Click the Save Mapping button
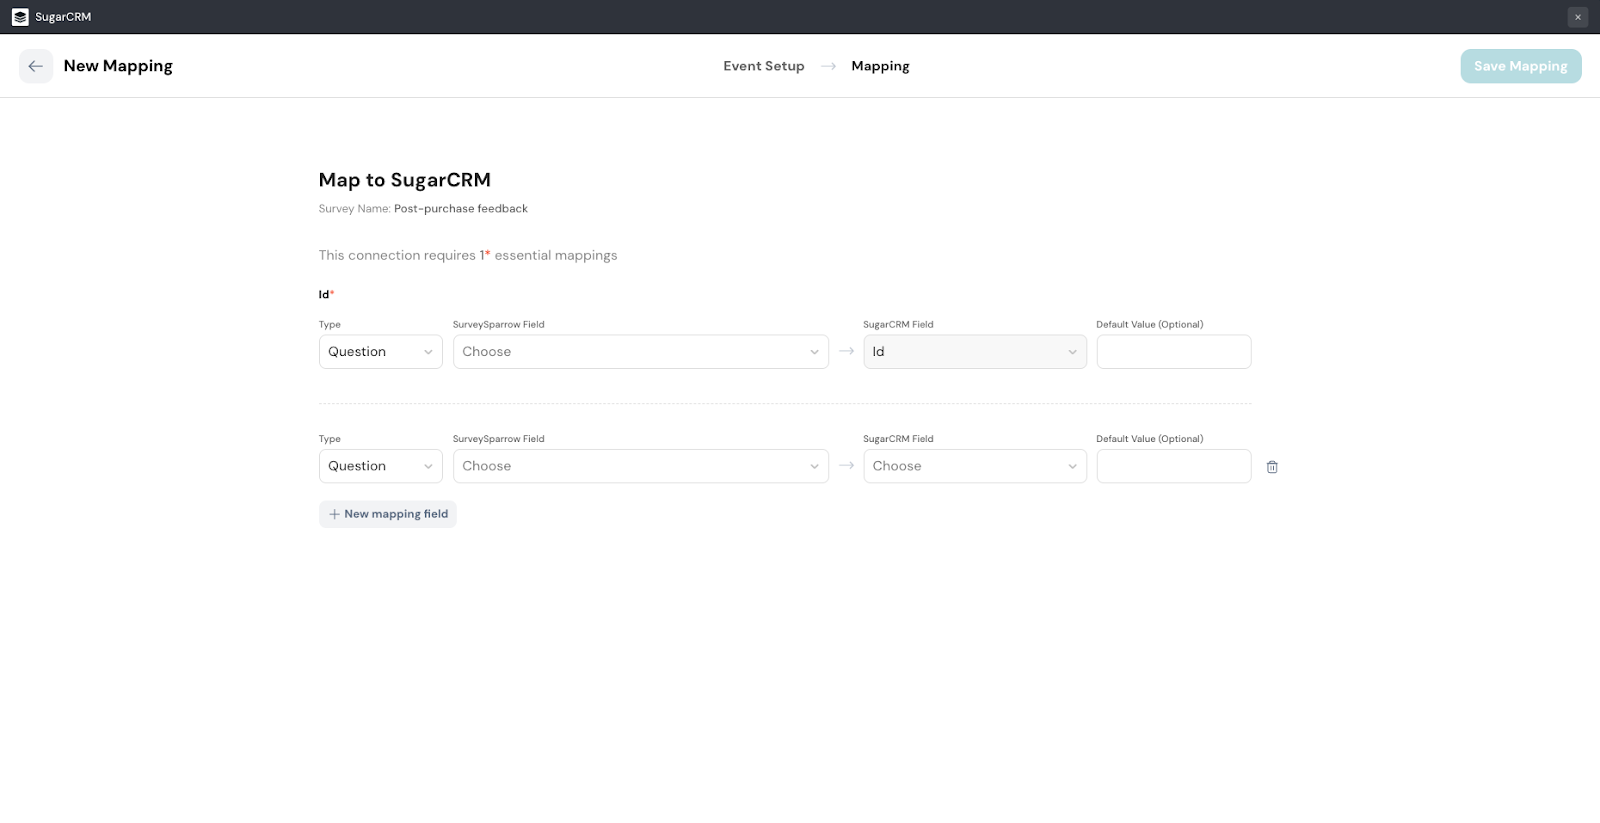The height and width of the screenshot is (823, 1600). 1520,66
